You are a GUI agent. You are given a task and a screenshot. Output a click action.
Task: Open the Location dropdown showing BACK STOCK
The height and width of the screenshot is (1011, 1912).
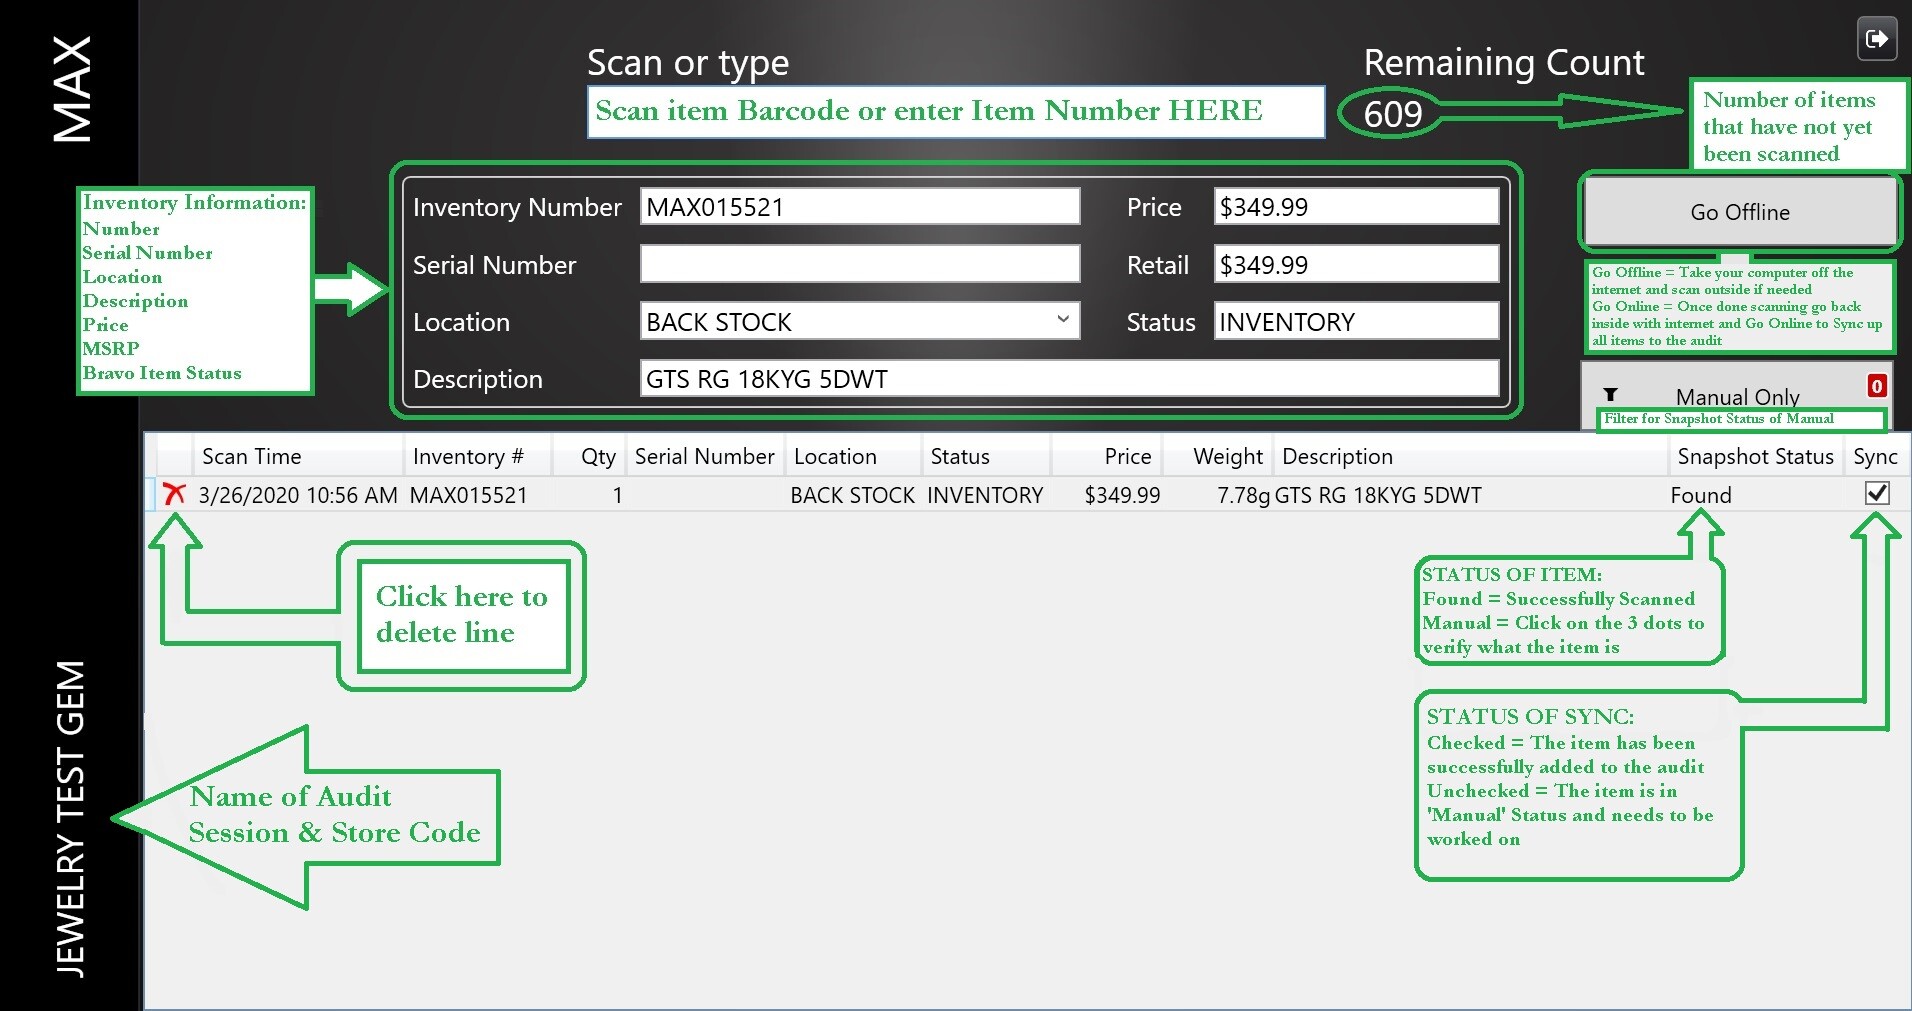click(1062, 321)
